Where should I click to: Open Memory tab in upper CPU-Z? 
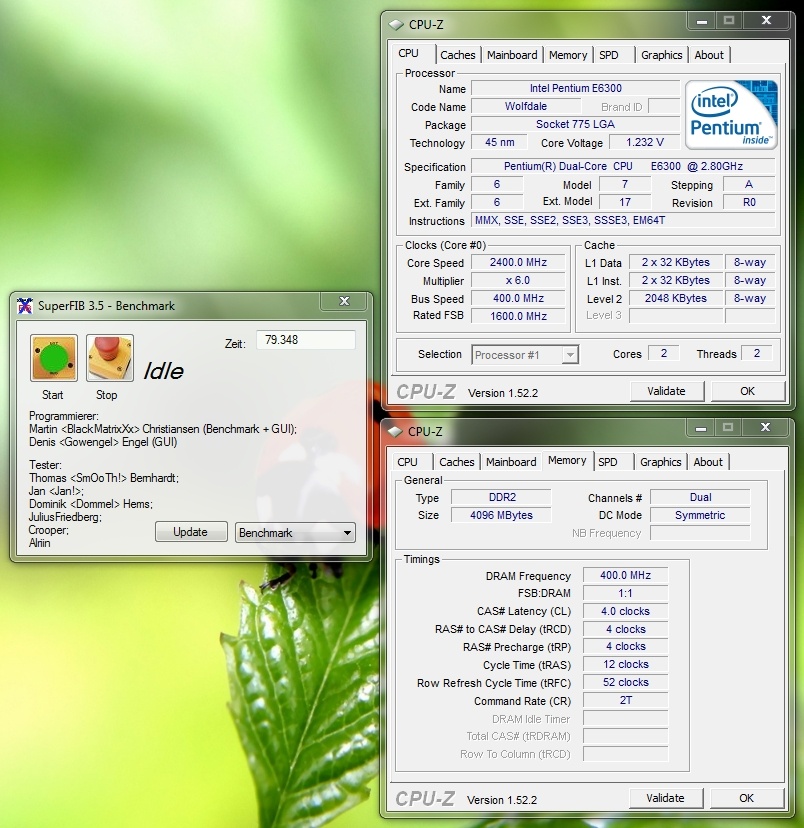(x=568, y=55)
